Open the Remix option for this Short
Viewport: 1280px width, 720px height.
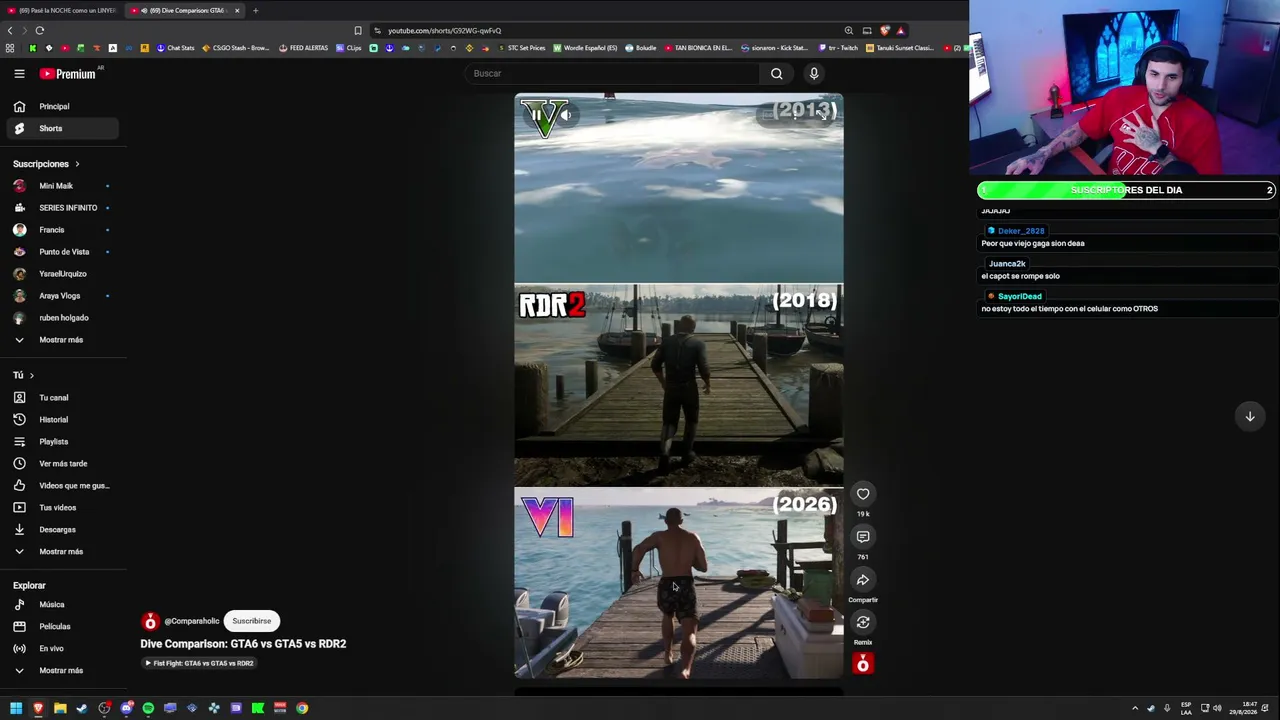point(863,623)
